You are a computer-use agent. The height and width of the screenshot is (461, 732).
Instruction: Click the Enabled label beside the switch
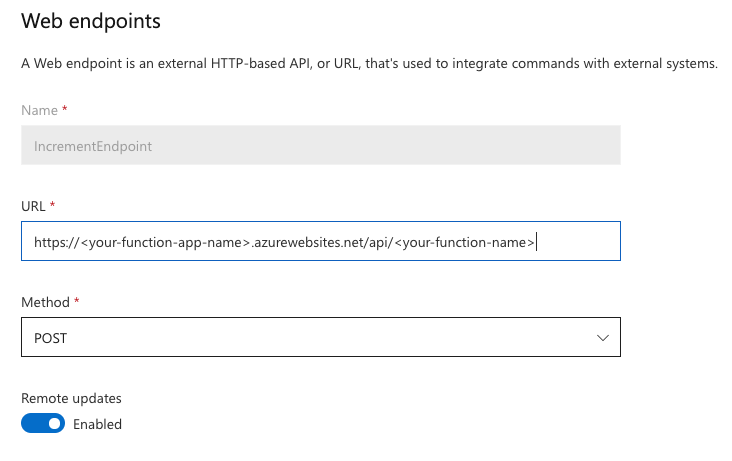tap(97, 424)
